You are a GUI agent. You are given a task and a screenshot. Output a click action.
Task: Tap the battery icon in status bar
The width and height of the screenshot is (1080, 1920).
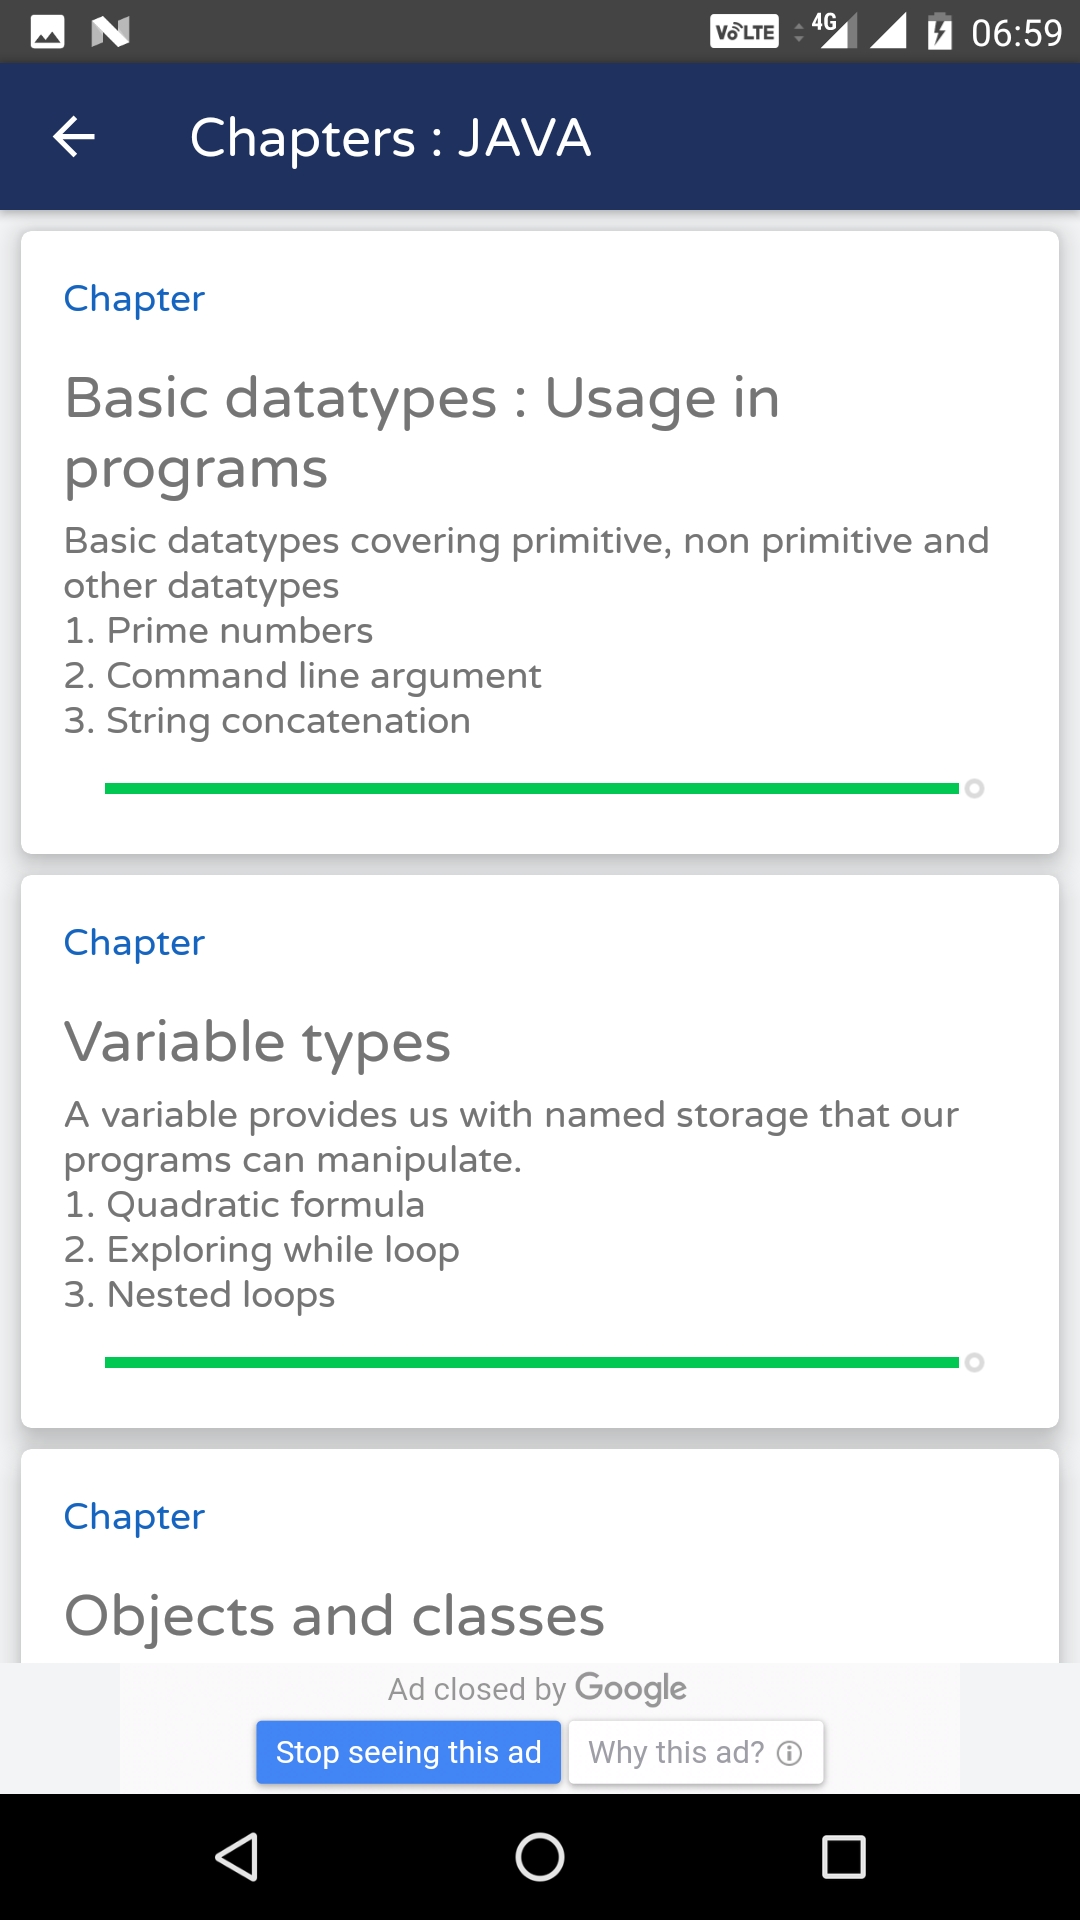point(939,32)
